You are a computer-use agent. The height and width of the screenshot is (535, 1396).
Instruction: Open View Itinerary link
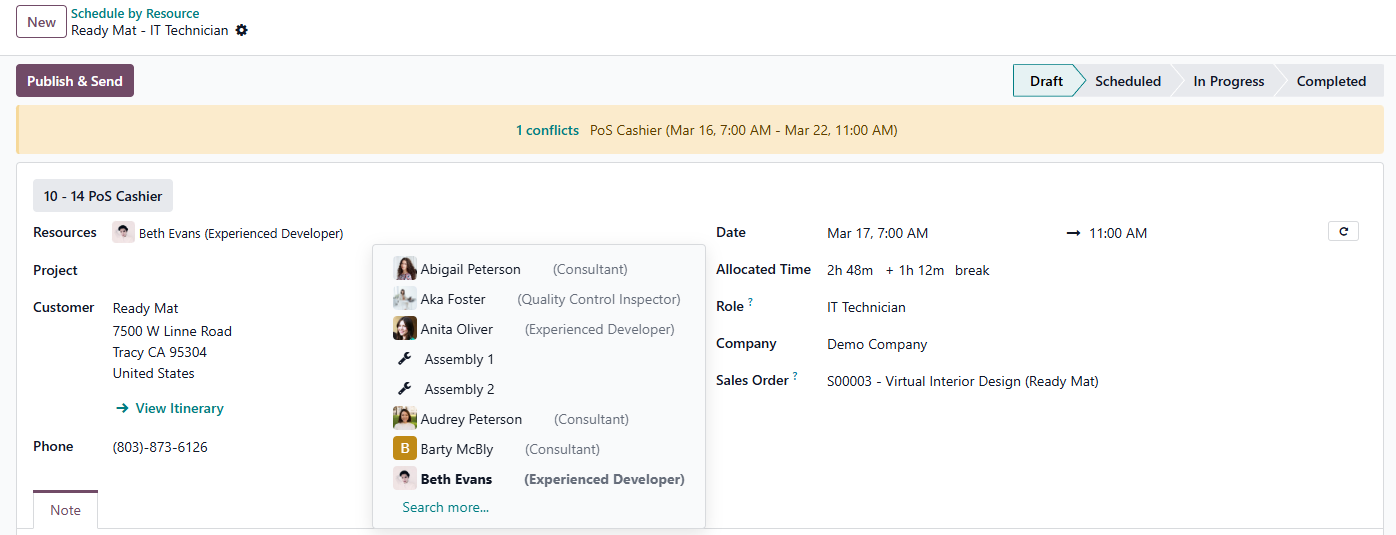click(179, 408)
